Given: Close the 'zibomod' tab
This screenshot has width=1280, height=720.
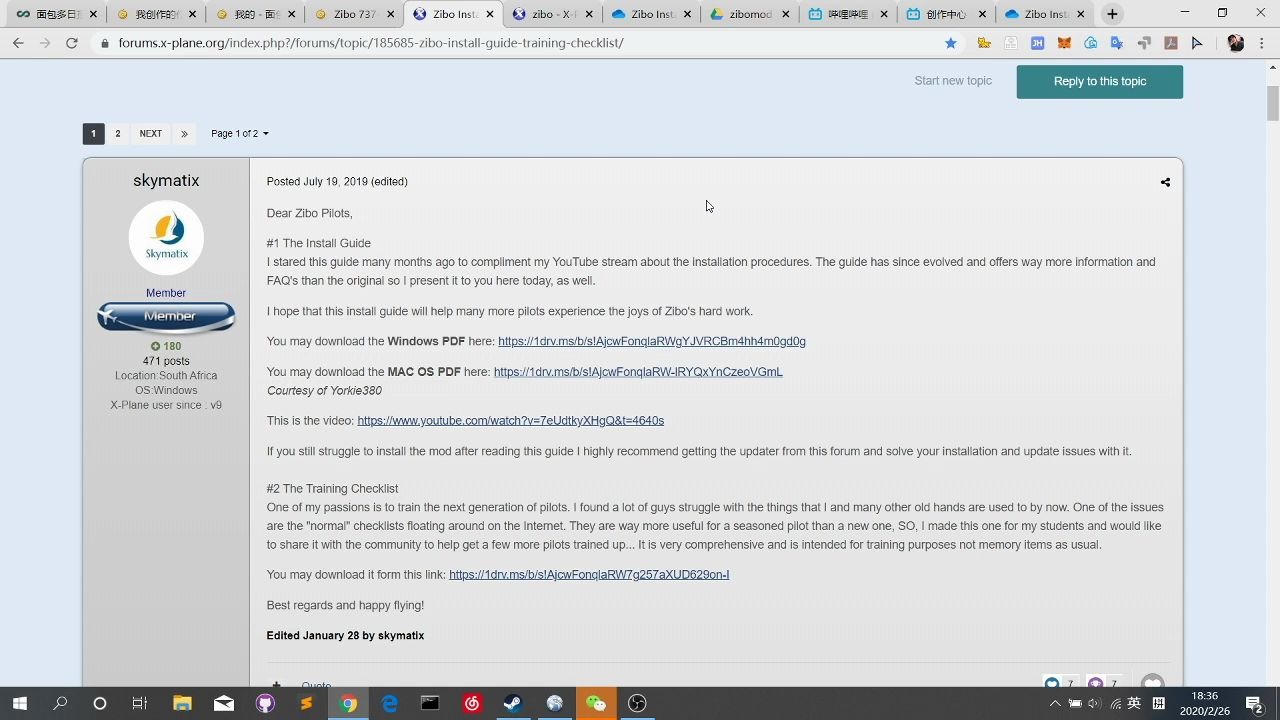Looking at the screenshot, I should (786, 14).
